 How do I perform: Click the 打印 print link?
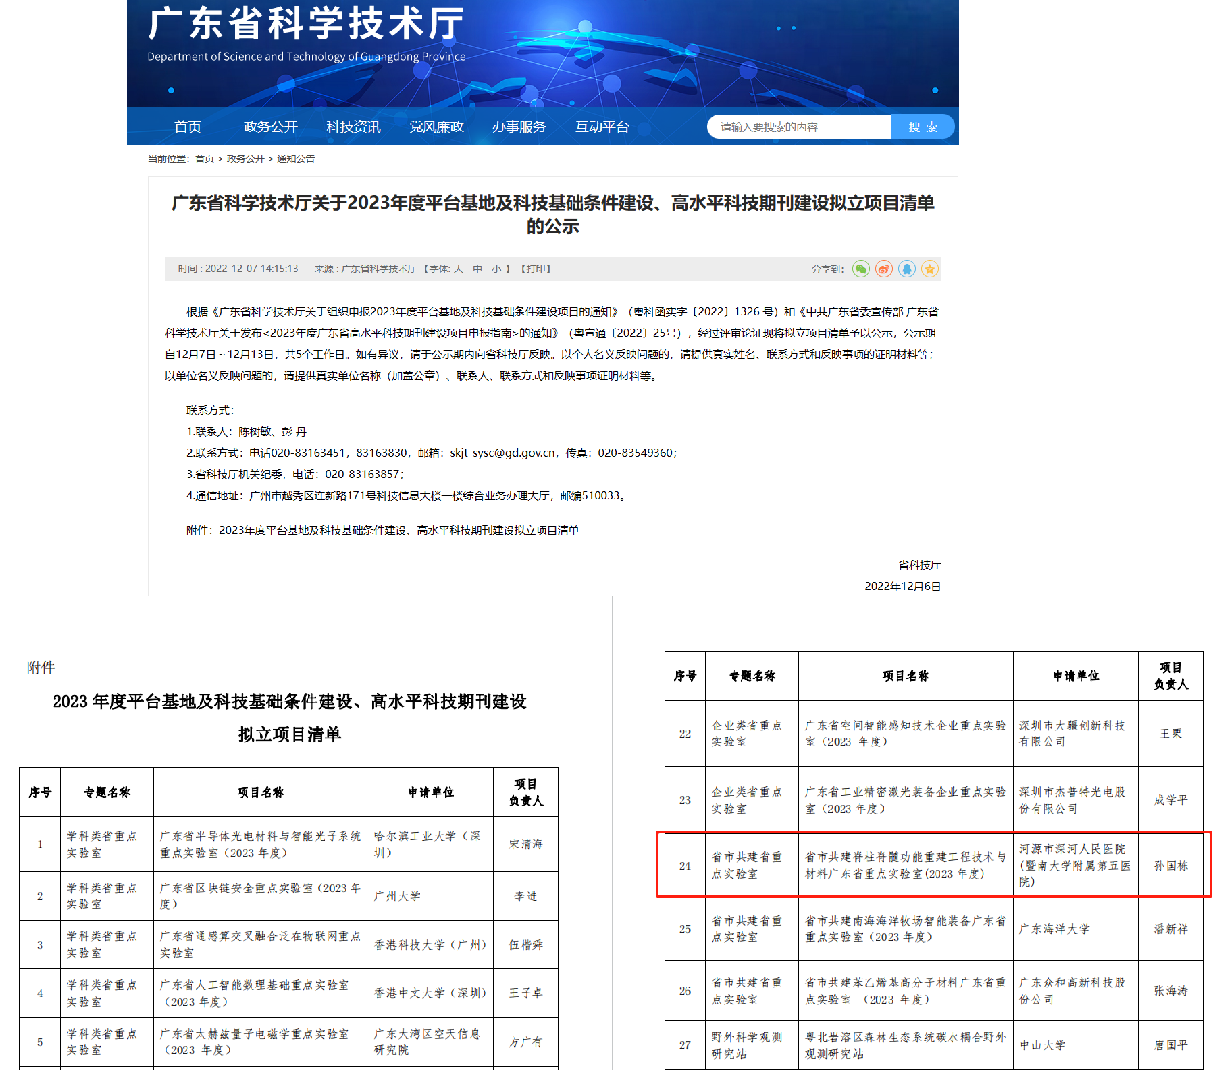[537, 269]
